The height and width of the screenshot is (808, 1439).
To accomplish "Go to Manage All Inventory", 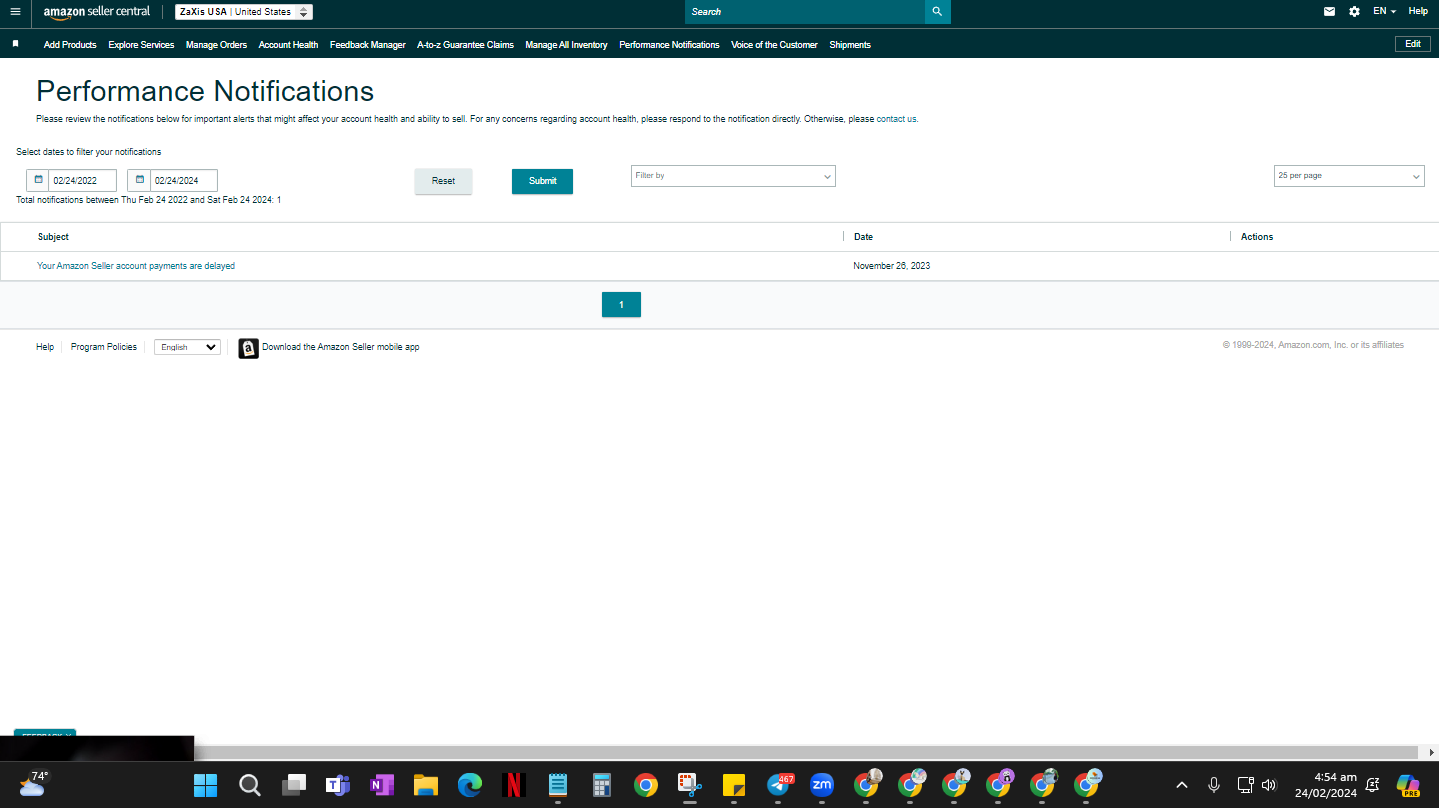I will [566, 45].
